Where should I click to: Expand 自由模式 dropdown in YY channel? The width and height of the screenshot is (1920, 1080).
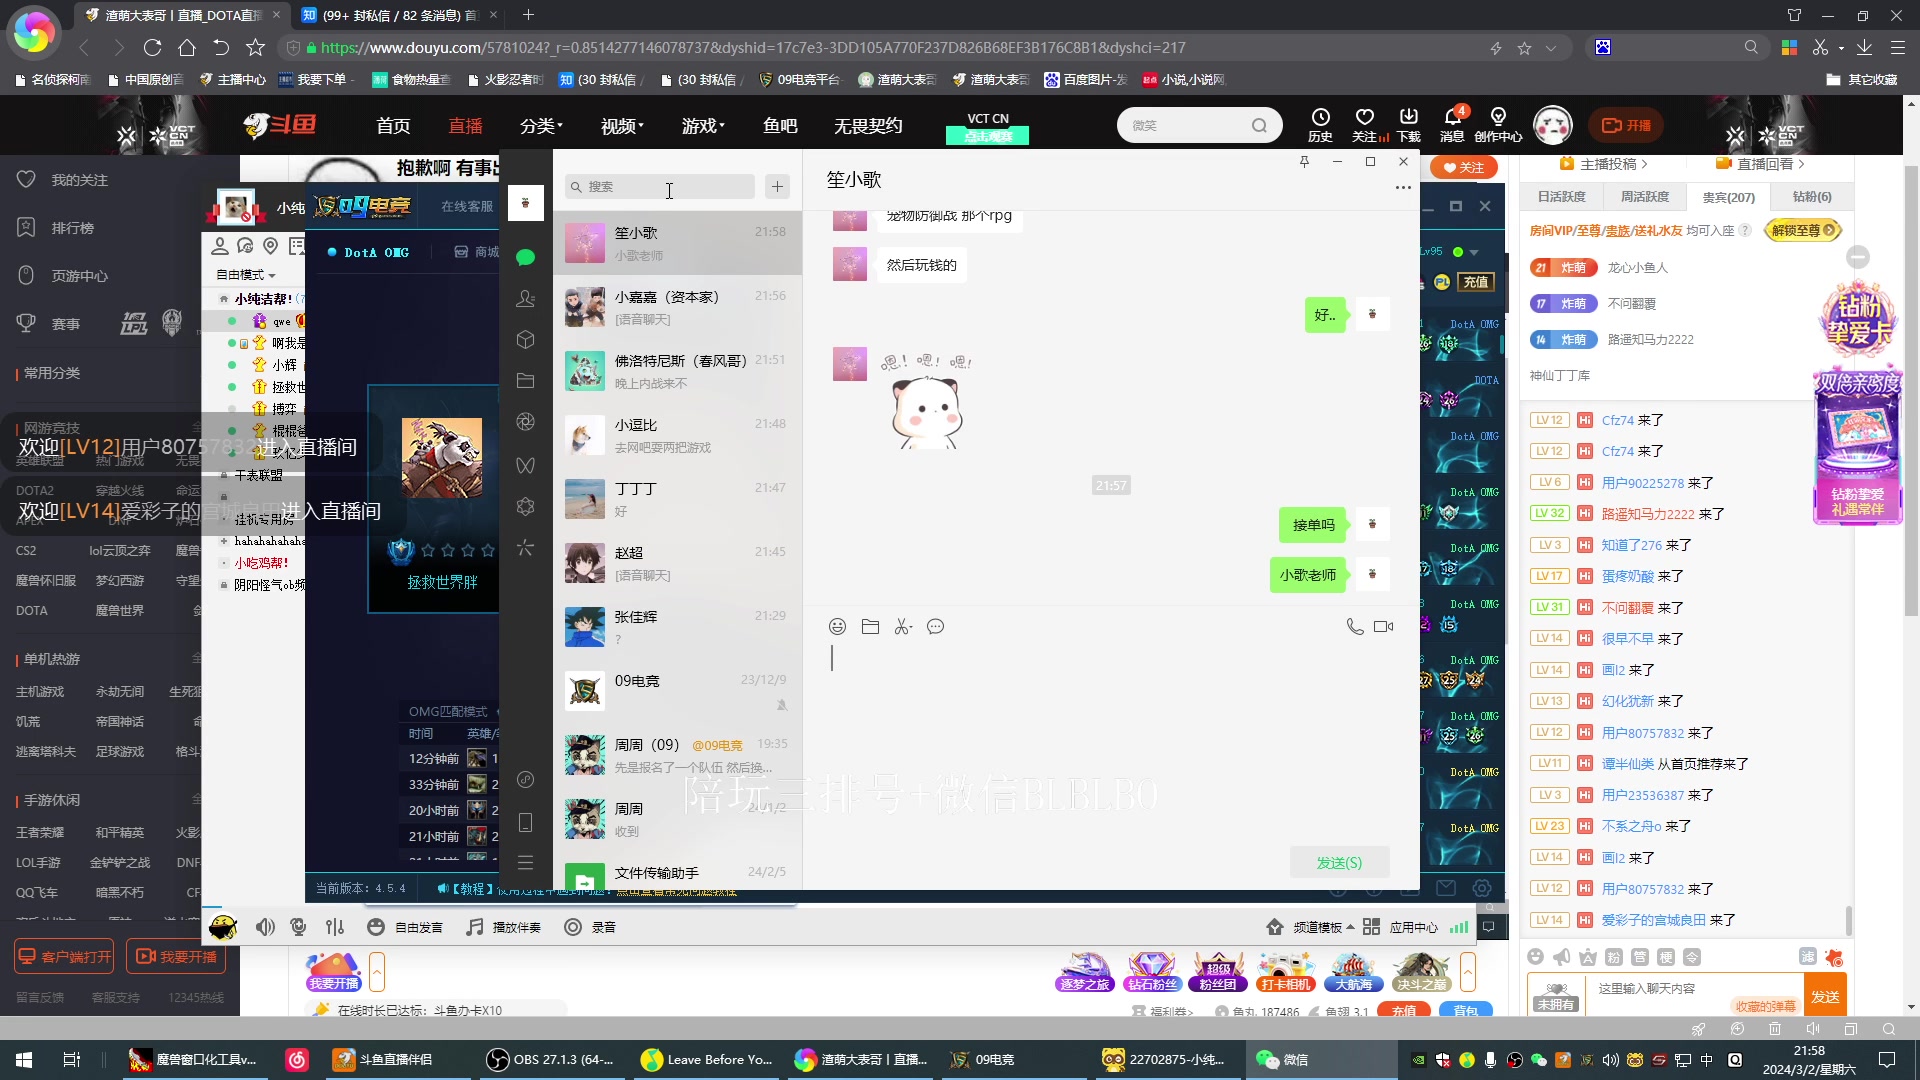coord(246,275)
